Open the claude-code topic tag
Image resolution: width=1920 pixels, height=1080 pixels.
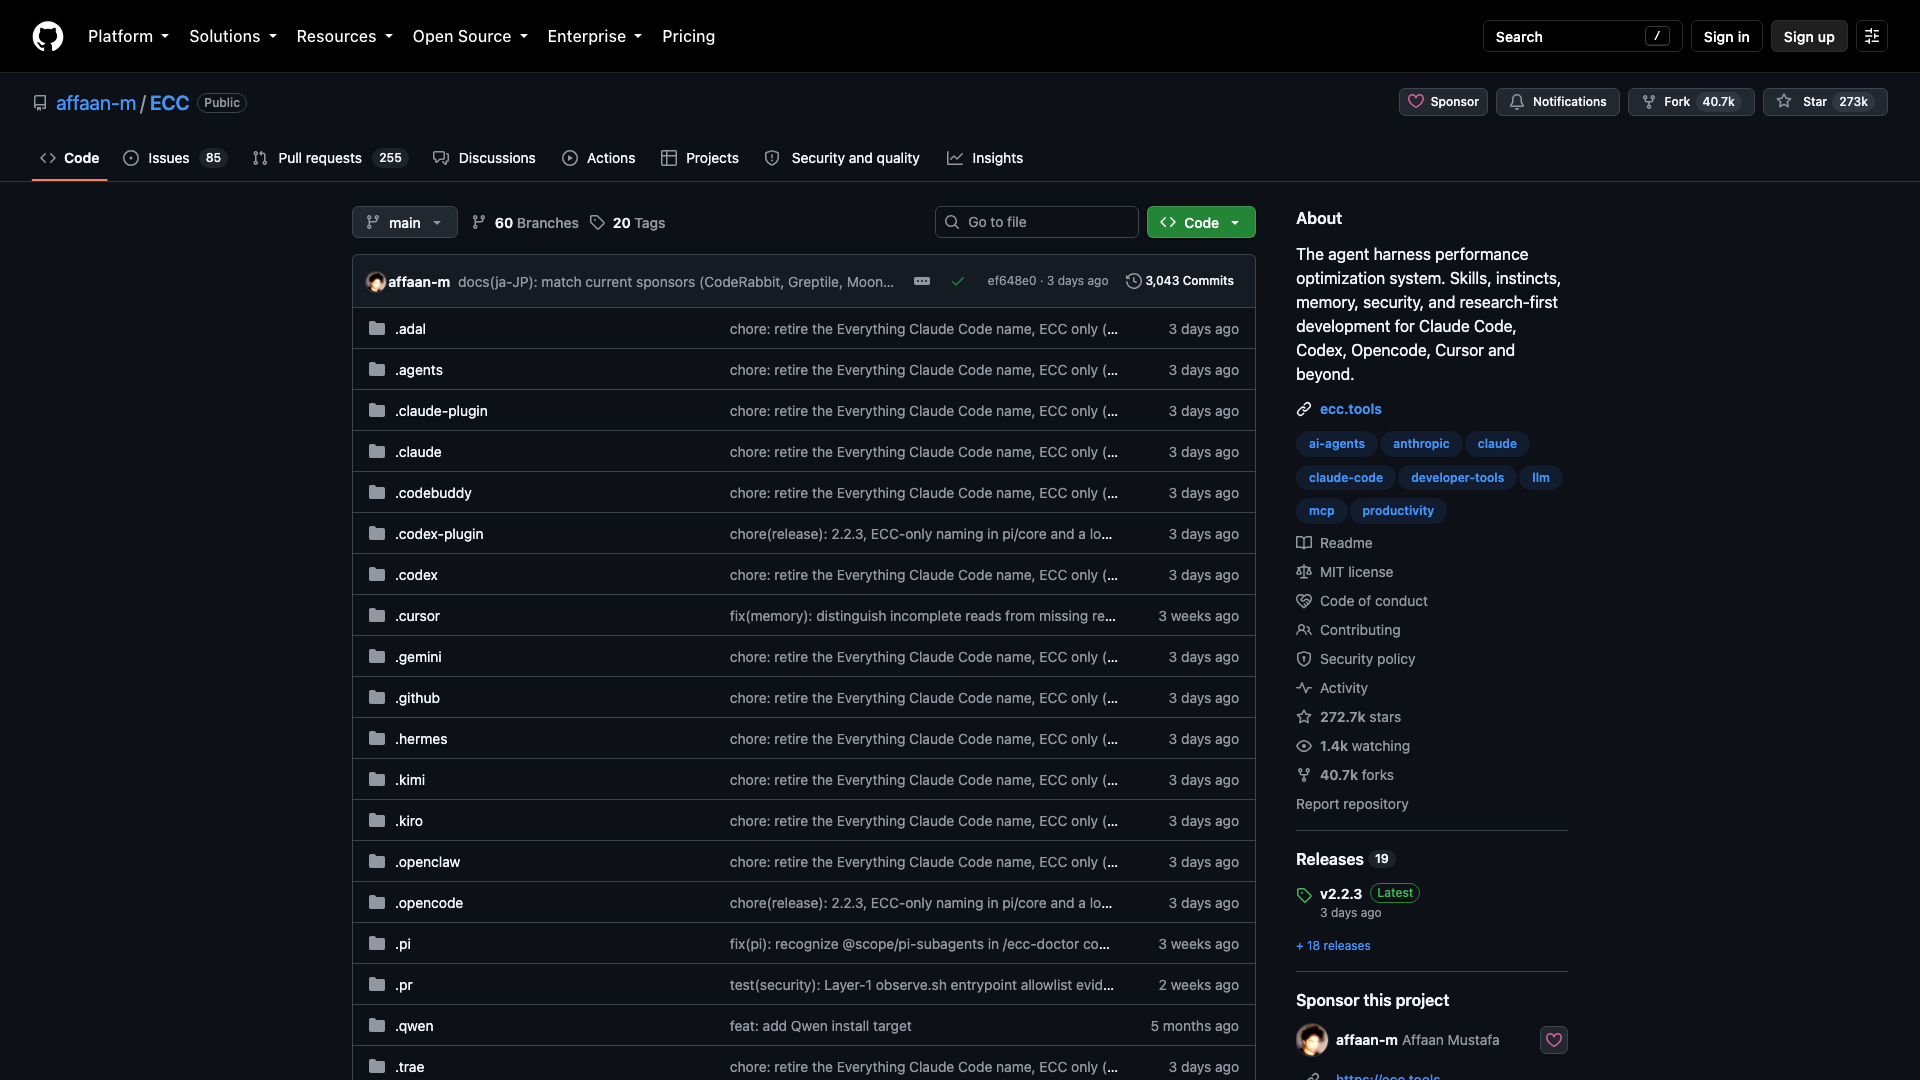point(1345,477)
